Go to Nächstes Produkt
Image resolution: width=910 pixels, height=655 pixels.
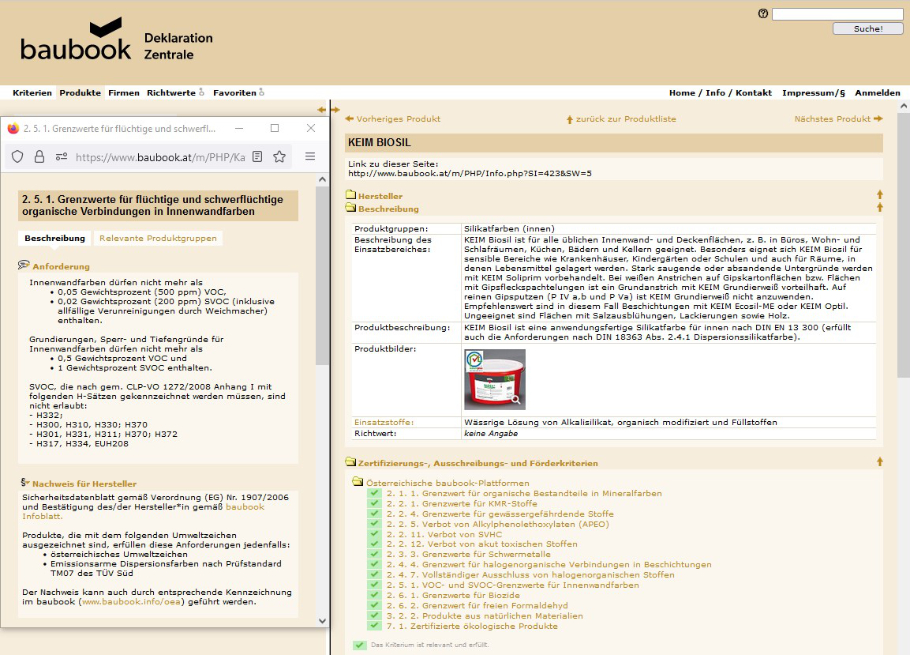tap(838, 119)
